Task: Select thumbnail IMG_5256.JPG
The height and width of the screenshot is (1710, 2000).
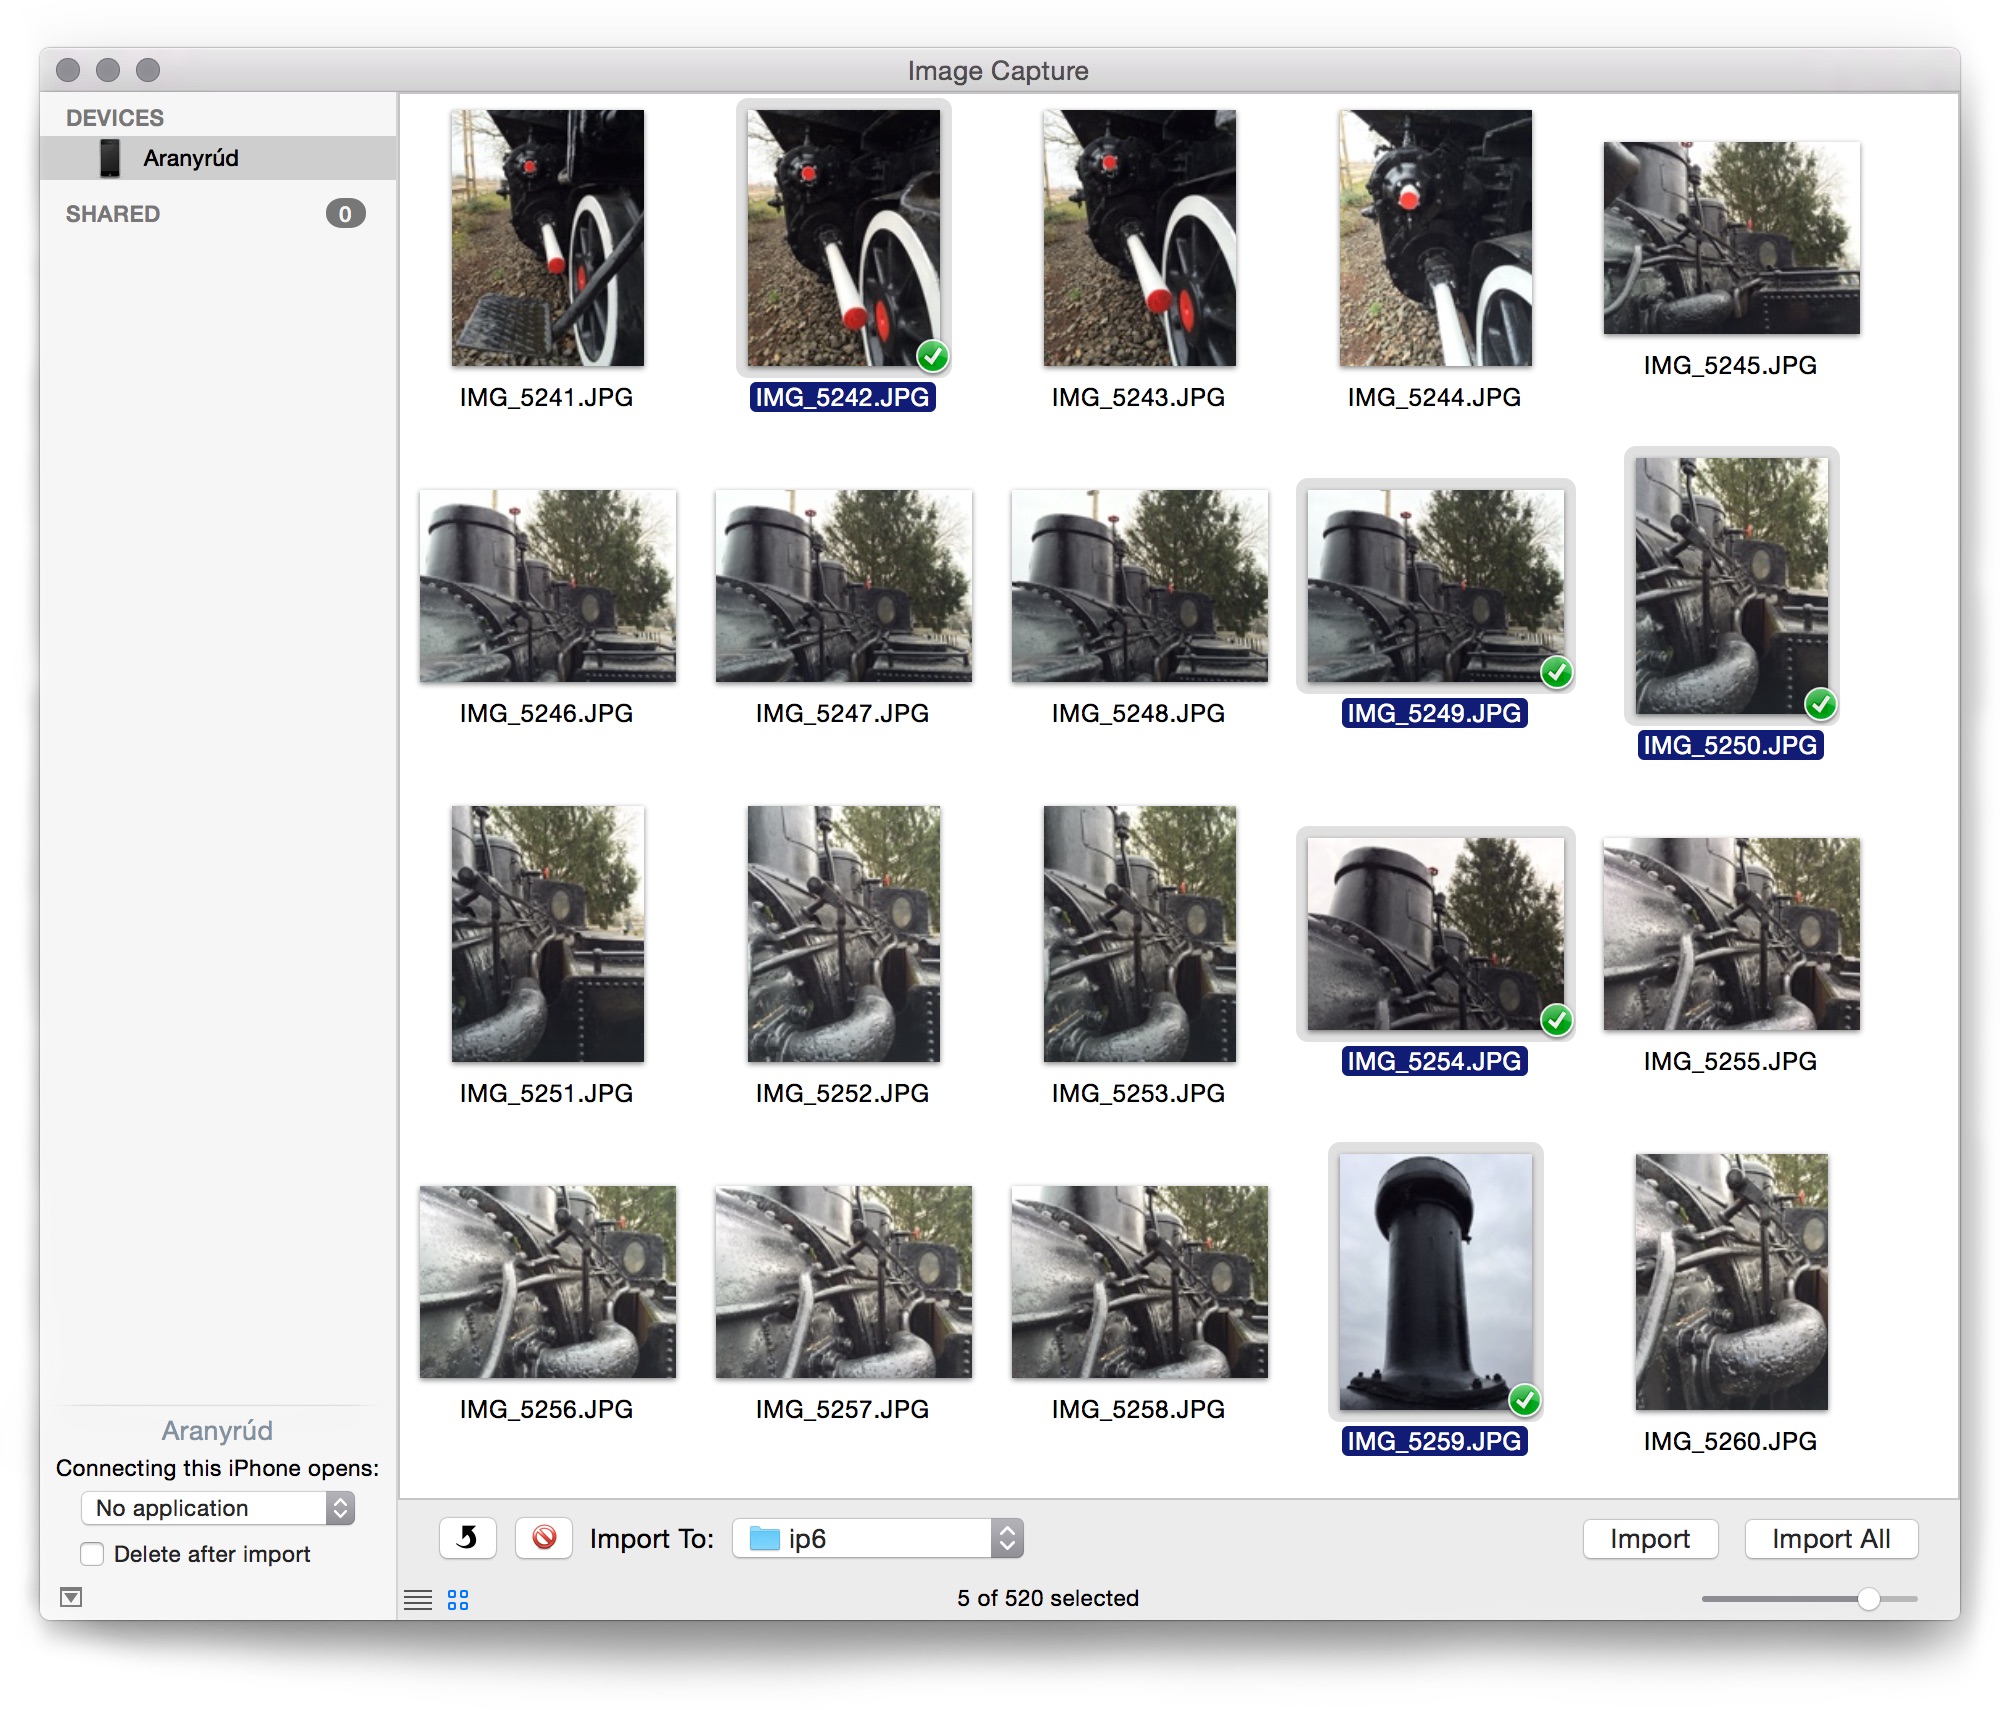Action: (x=548, y=1282)
